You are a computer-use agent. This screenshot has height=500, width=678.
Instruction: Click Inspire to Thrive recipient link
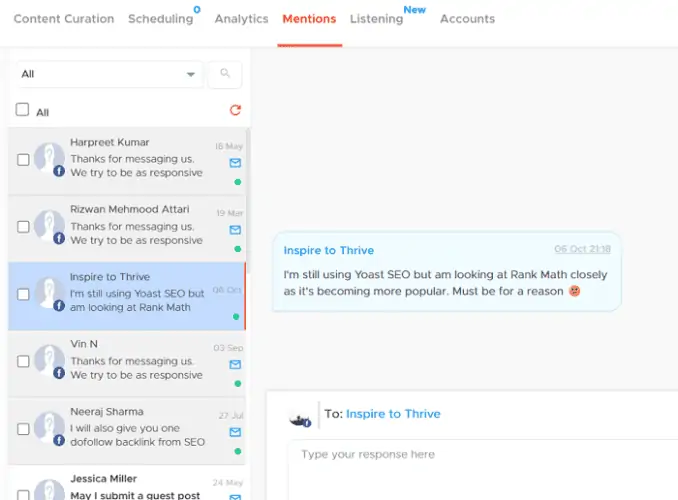click(x=393, y=414)
